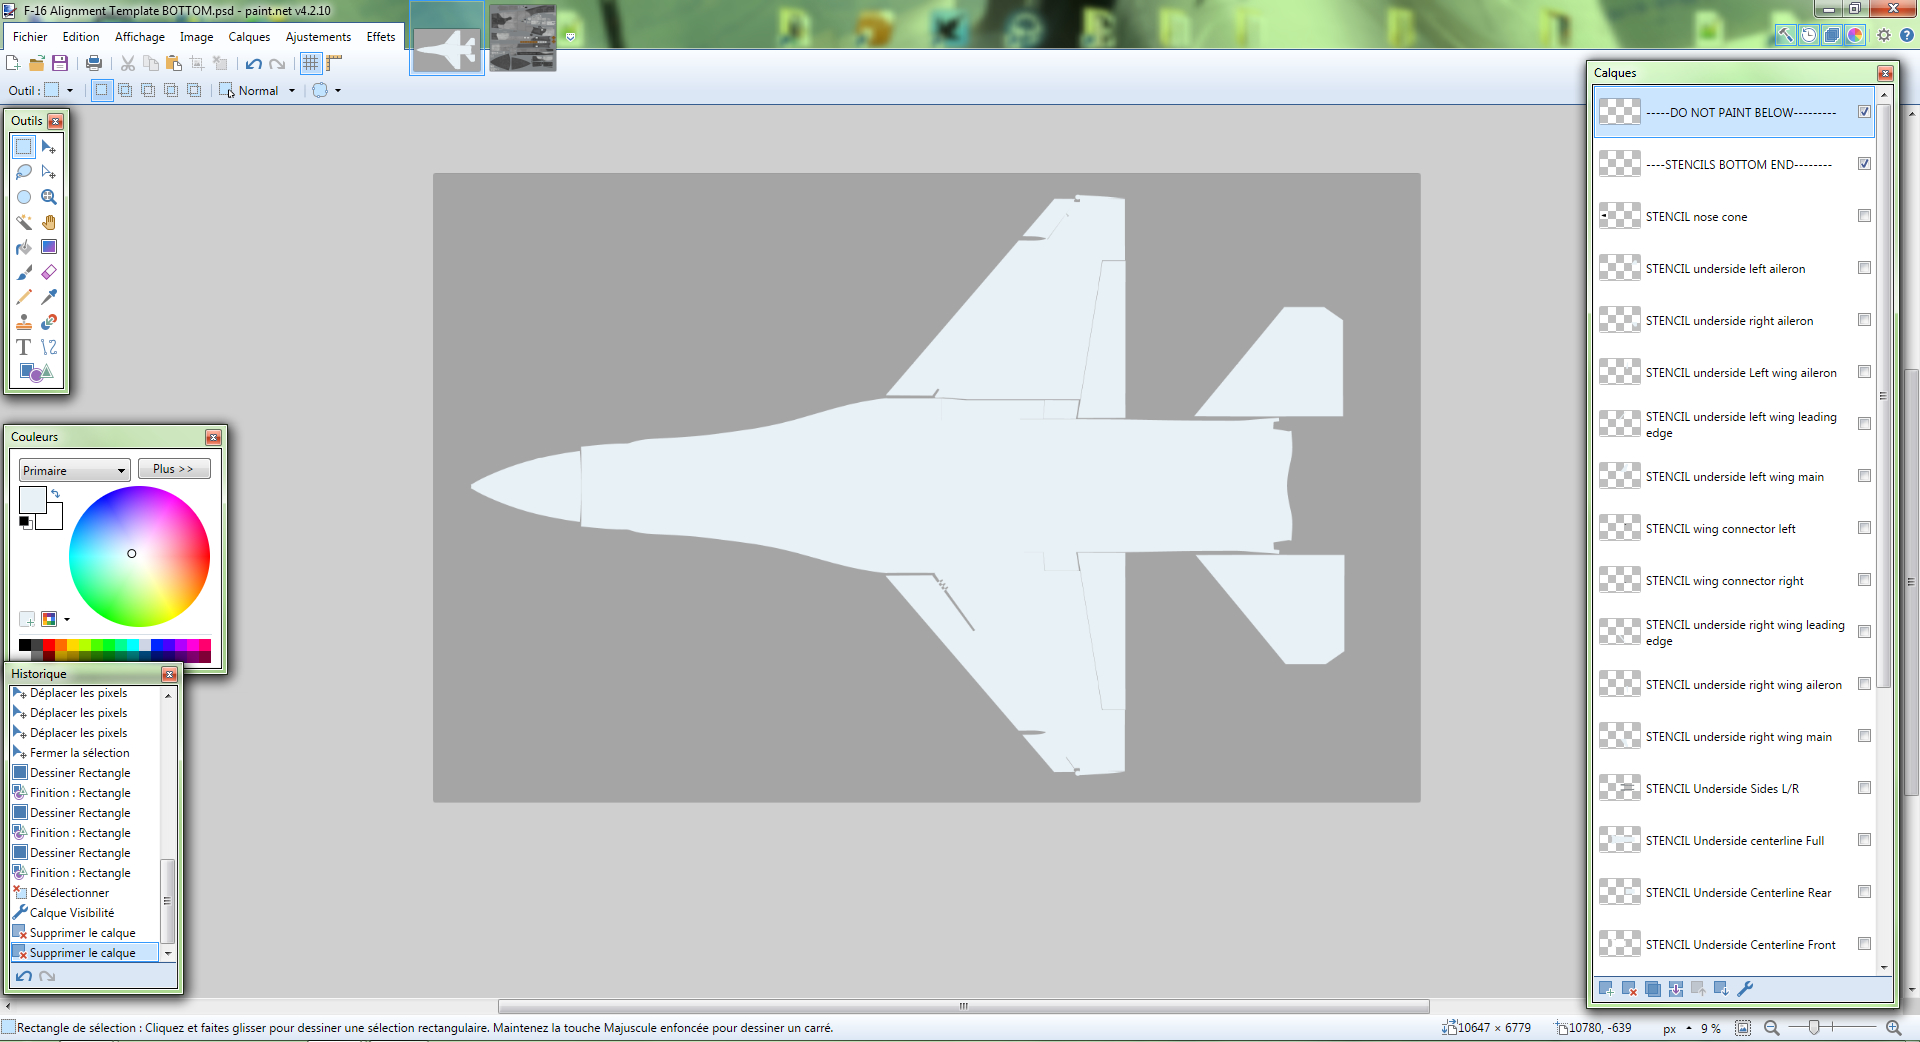The image size is (1920, 1042).
Task: Open the Primaire color dropdown
Action: click(74, 470)
